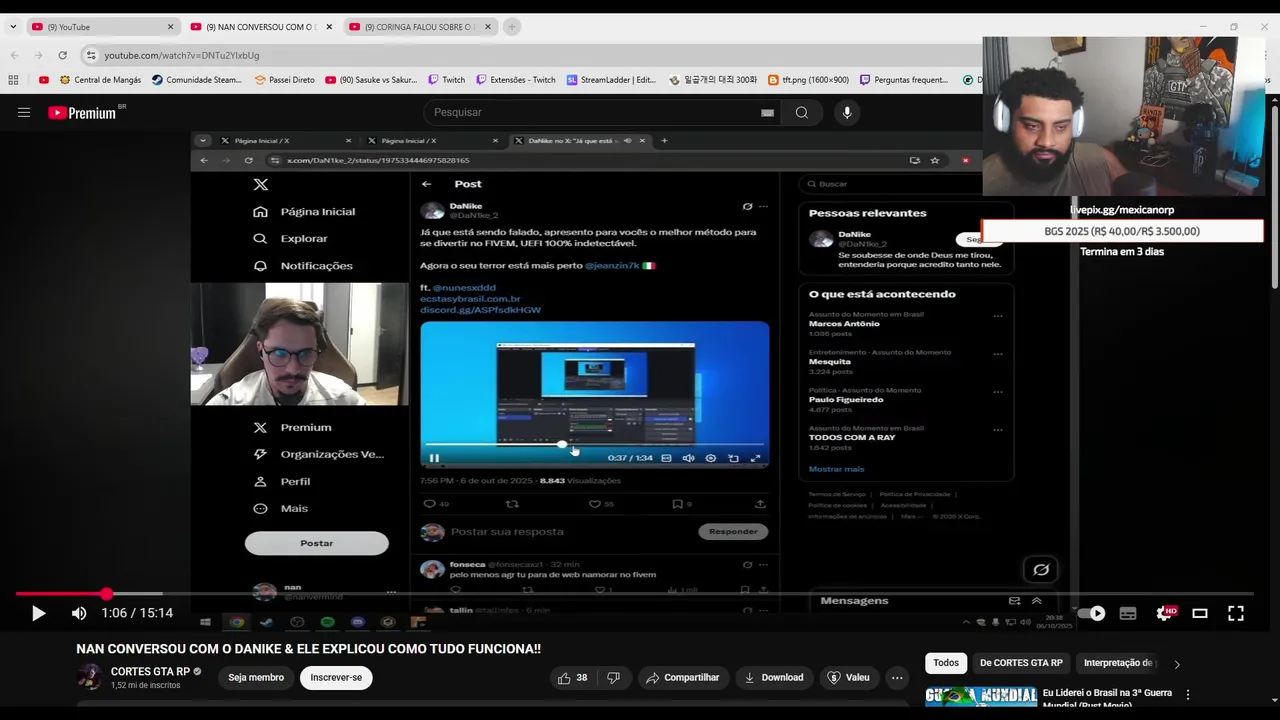The height and width of the screenshot is (720, 1280).
Task: View site information next to the URL
Action: (x=91, y=55)
